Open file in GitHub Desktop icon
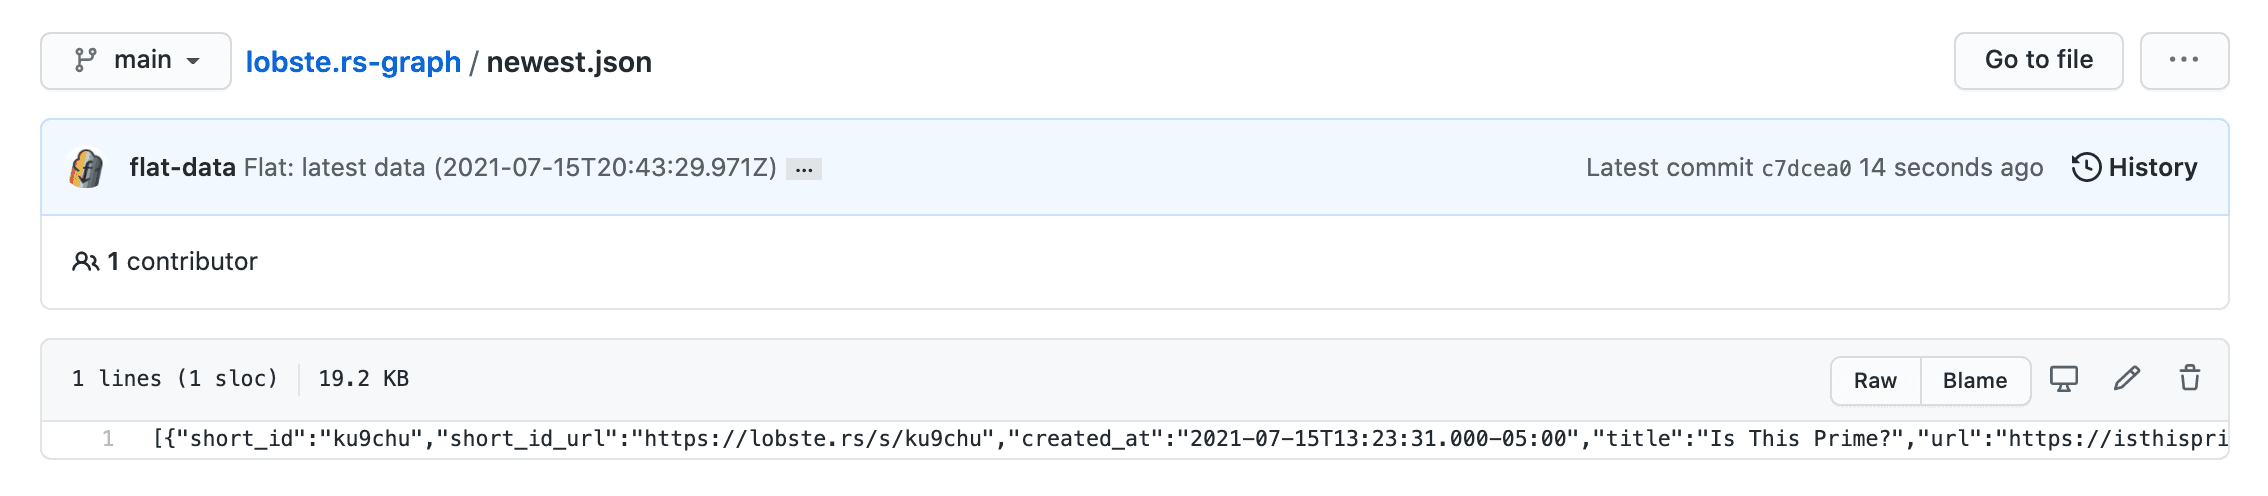The height and width of the screenshot is (496, 2268). tap(2064, 379)
